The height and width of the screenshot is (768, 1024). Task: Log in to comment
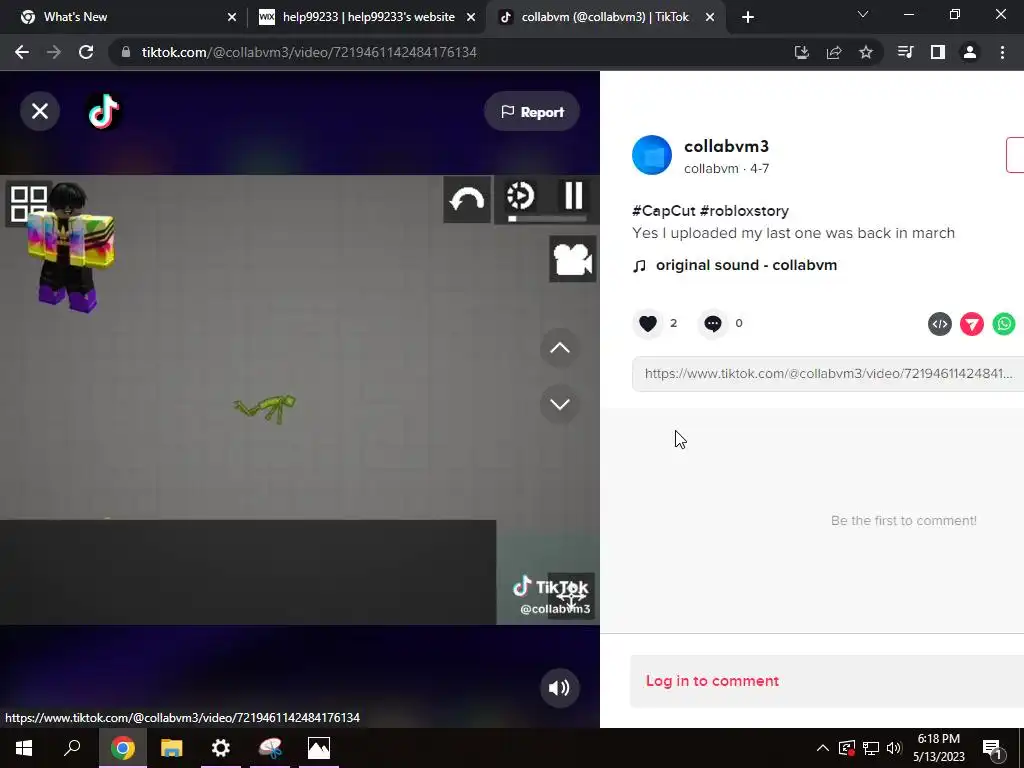pos(712,681)
